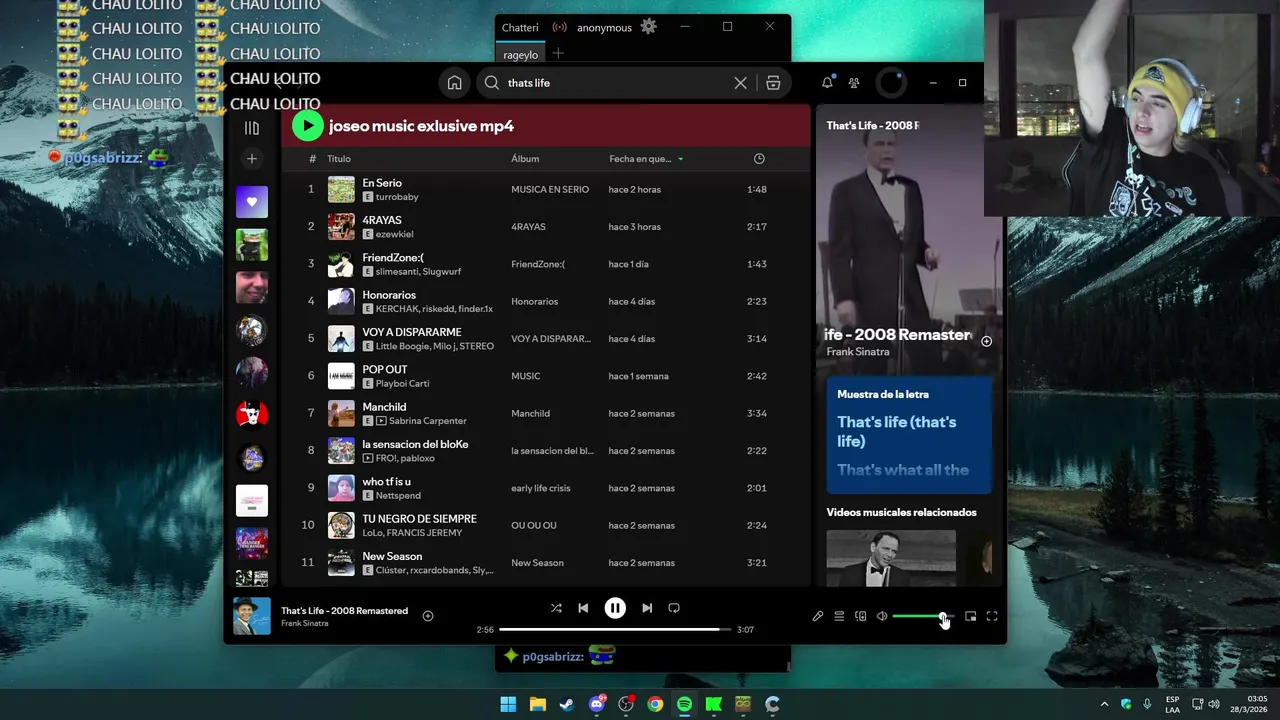The image size is (1280, 720).
Task: Open the 'Honorarios' album link
Action: tap(534, 301)
